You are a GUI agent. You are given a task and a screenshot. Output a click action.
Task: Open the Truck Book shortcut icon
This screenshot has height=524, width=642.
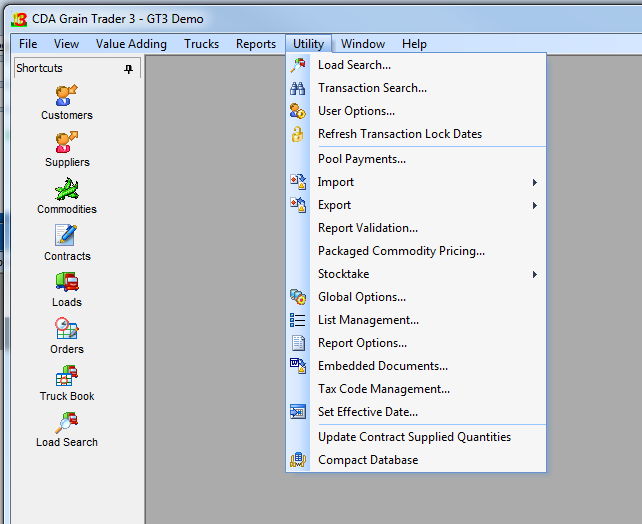click(67, 376)
